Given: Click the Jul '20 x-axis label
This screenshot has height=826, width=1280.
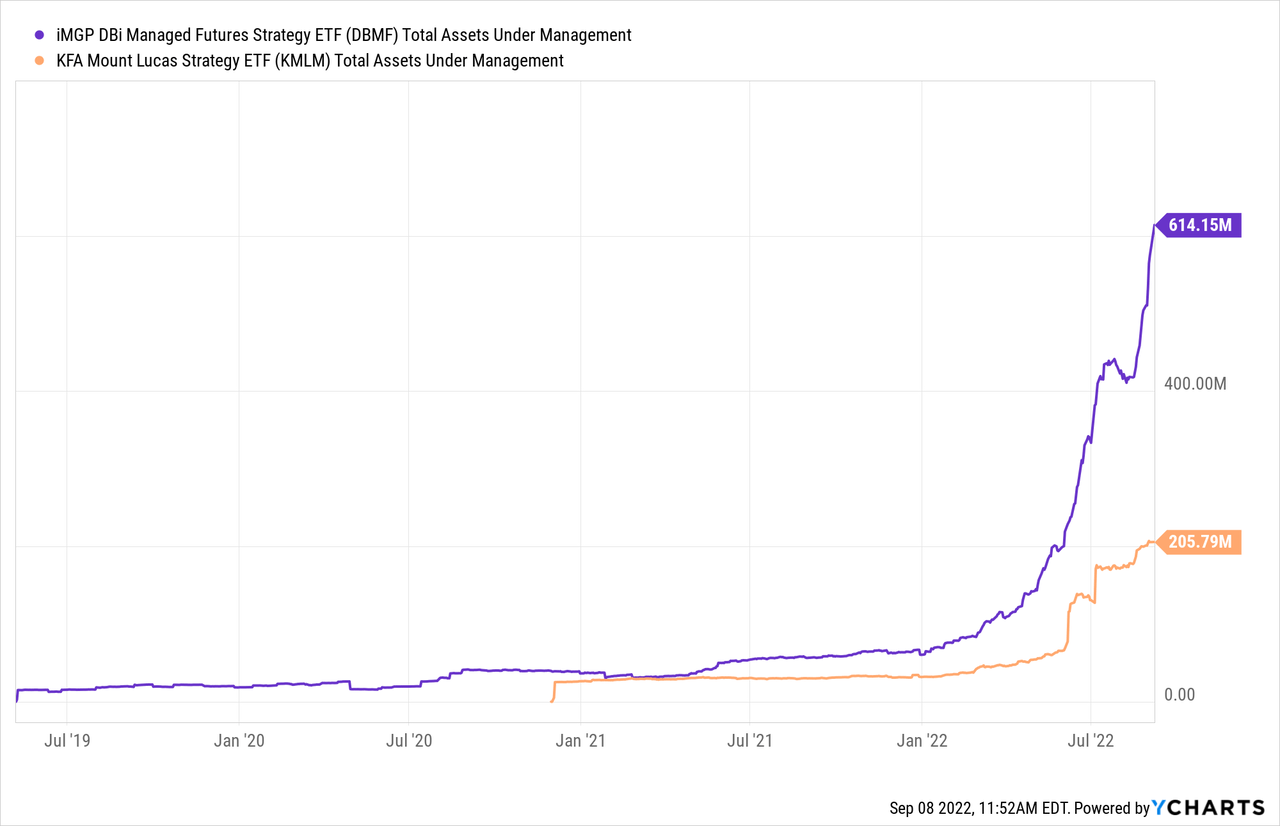Looking at the screenshot, I should coord(409,741).
